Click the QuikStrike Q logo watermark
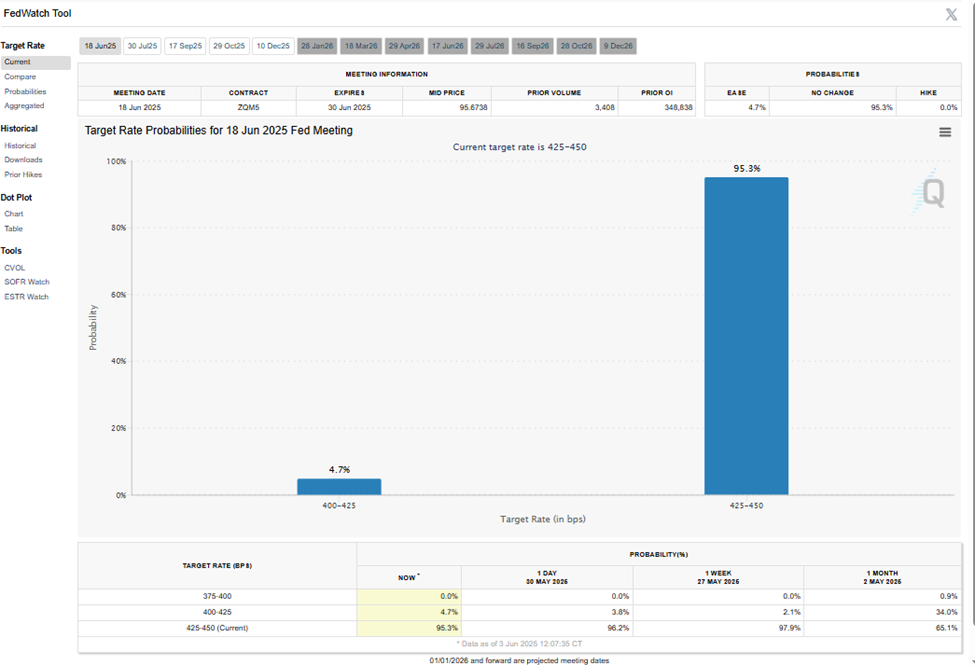Screen dimensions: 975x665 (x=931, y=192)
